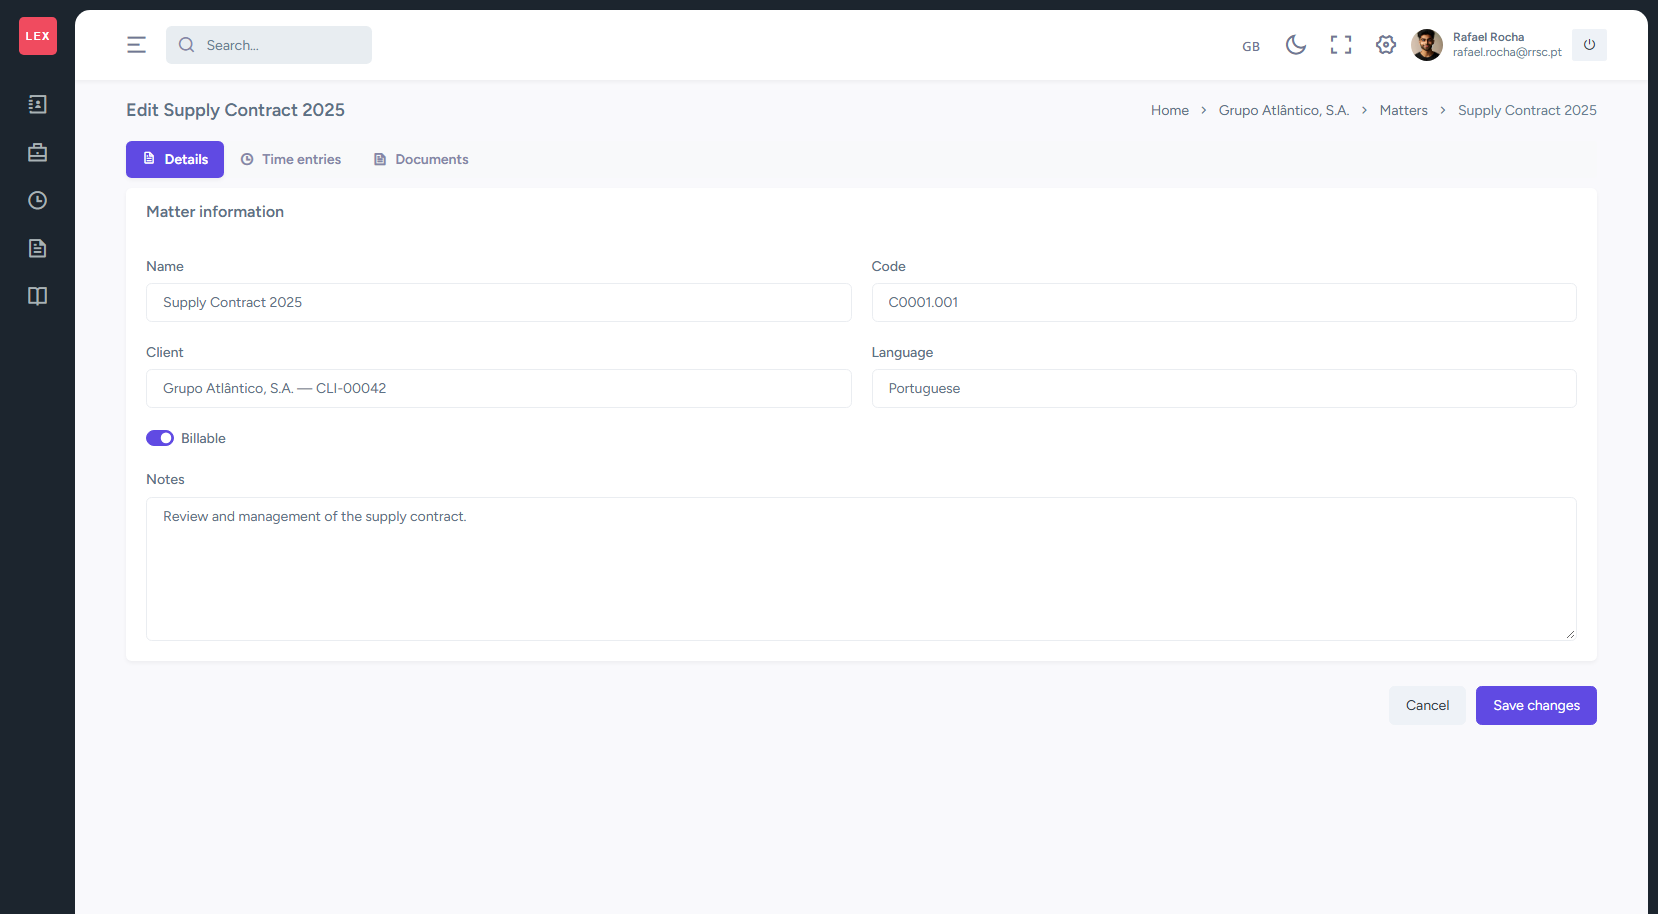Screen dimensions: 1658x914
Task: Open the Client dropdown field
Action: (x=499, y=388)
